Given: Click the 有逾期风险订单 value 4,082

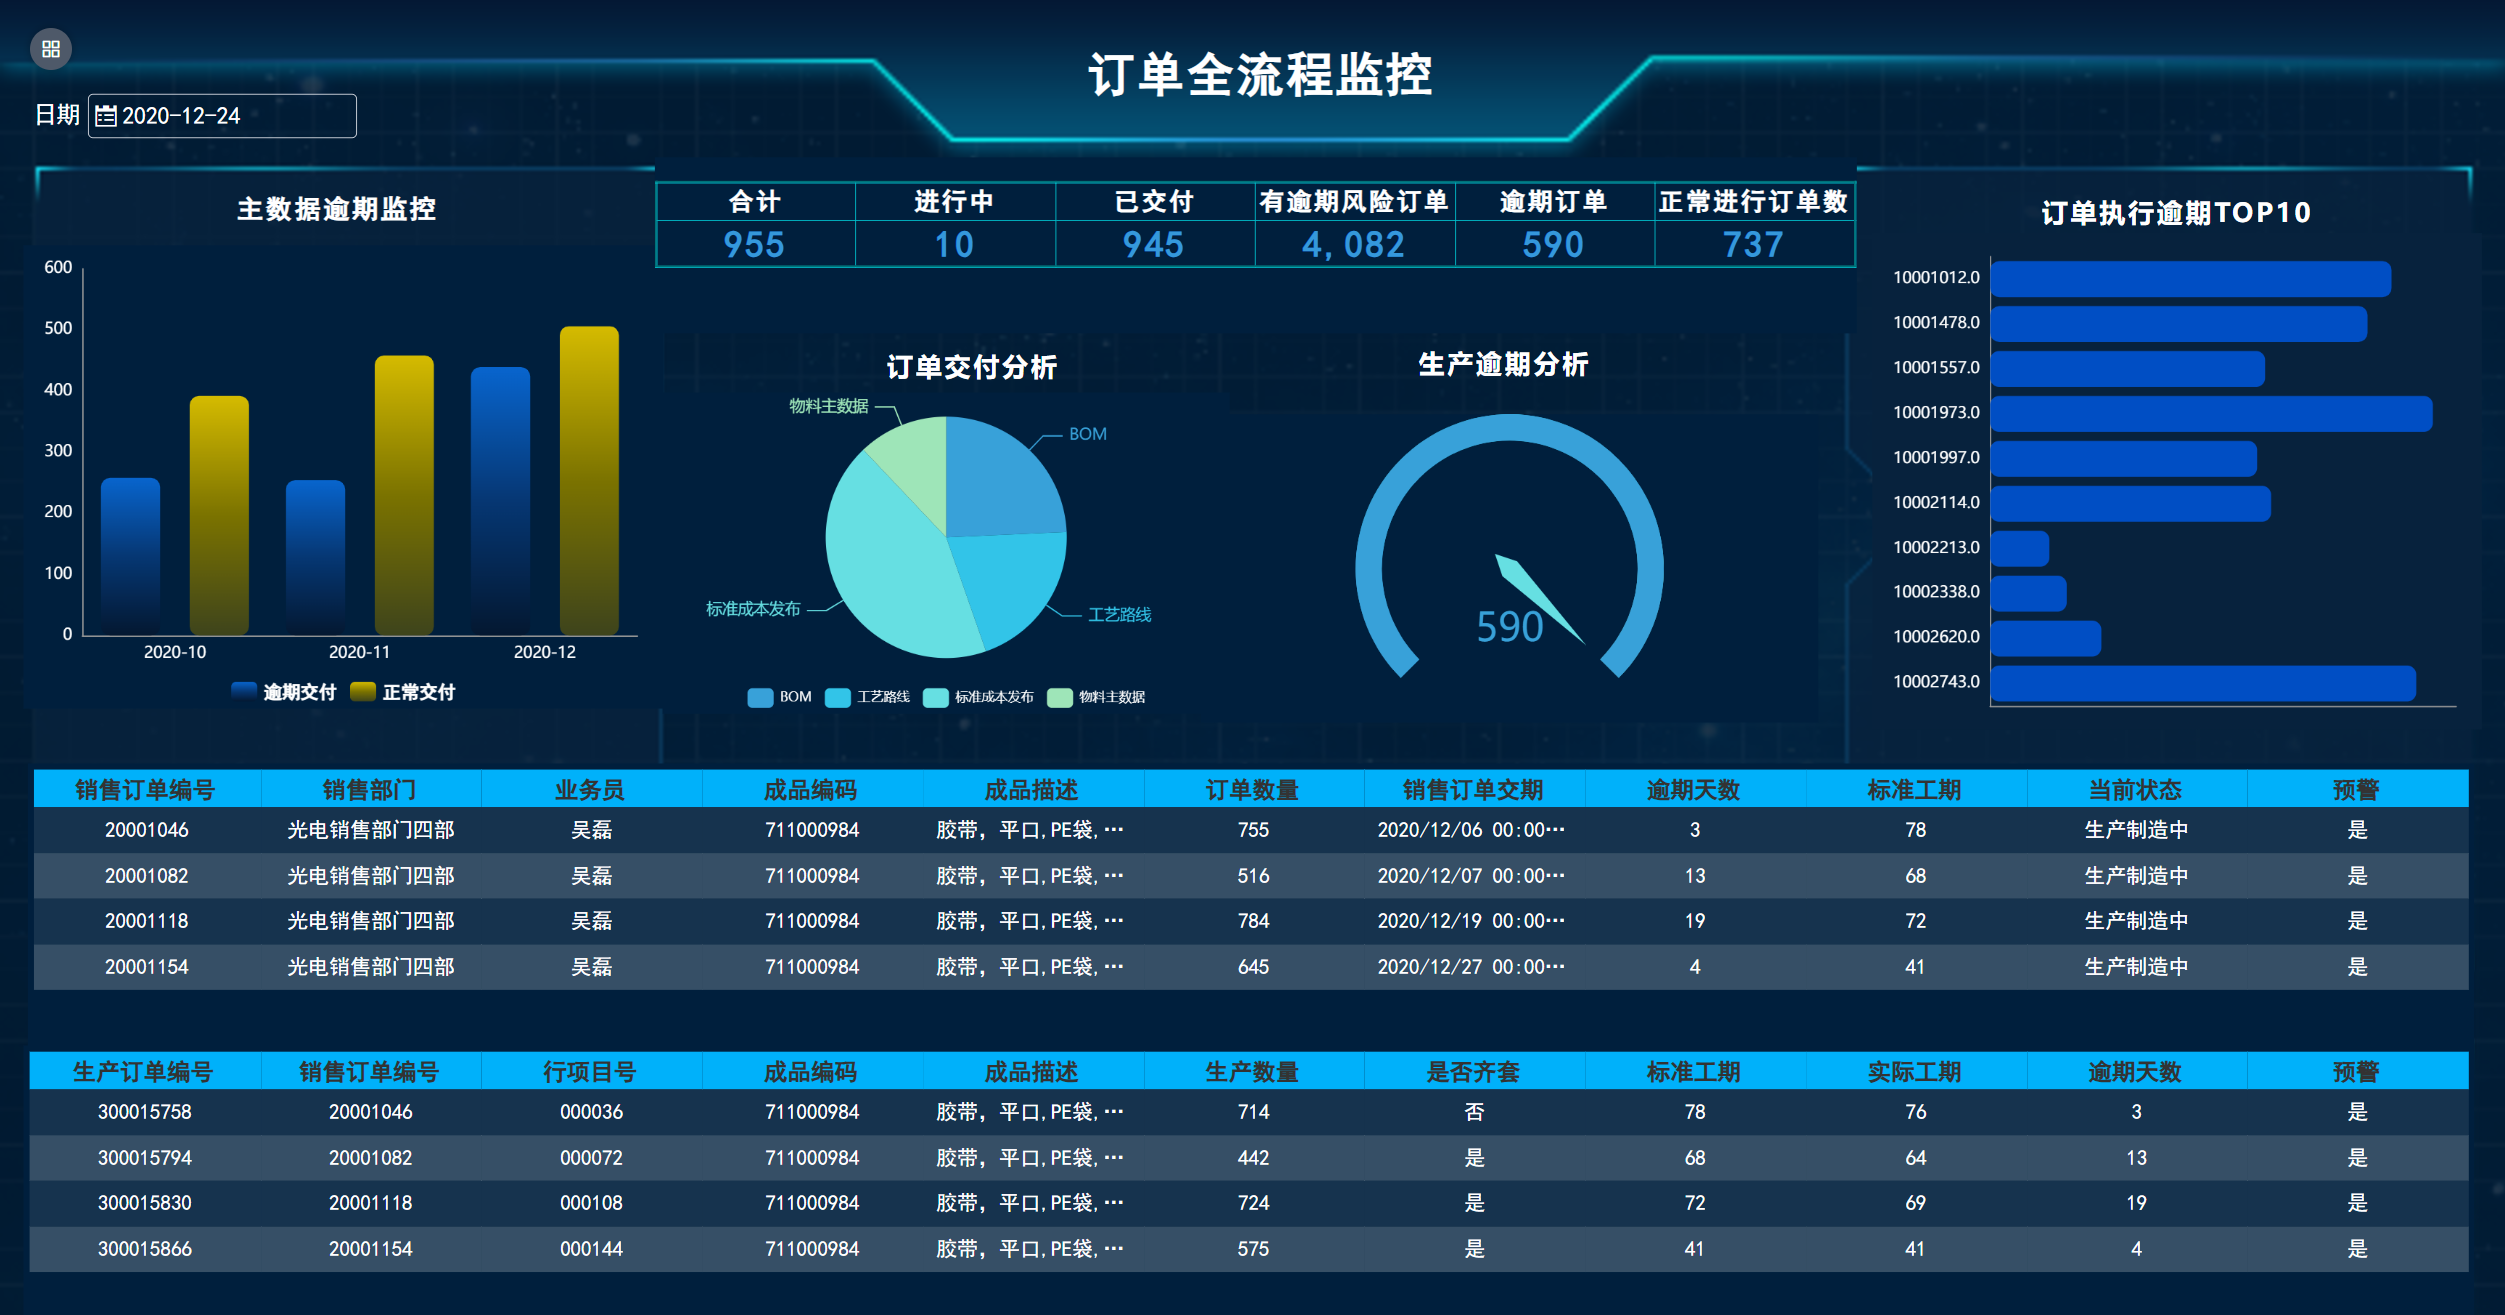Looking at the screenshot, I should pyautogui.click(x=1353, y=245).
